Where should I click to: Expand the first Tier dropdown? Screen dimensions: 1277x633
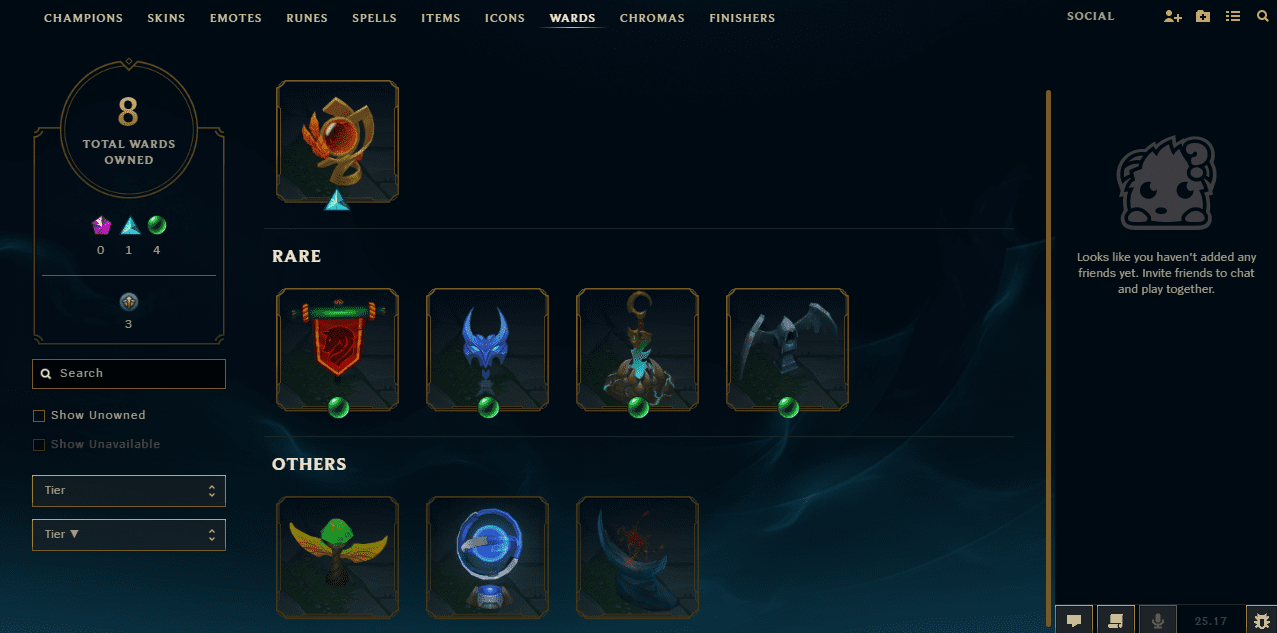point(129,491)
